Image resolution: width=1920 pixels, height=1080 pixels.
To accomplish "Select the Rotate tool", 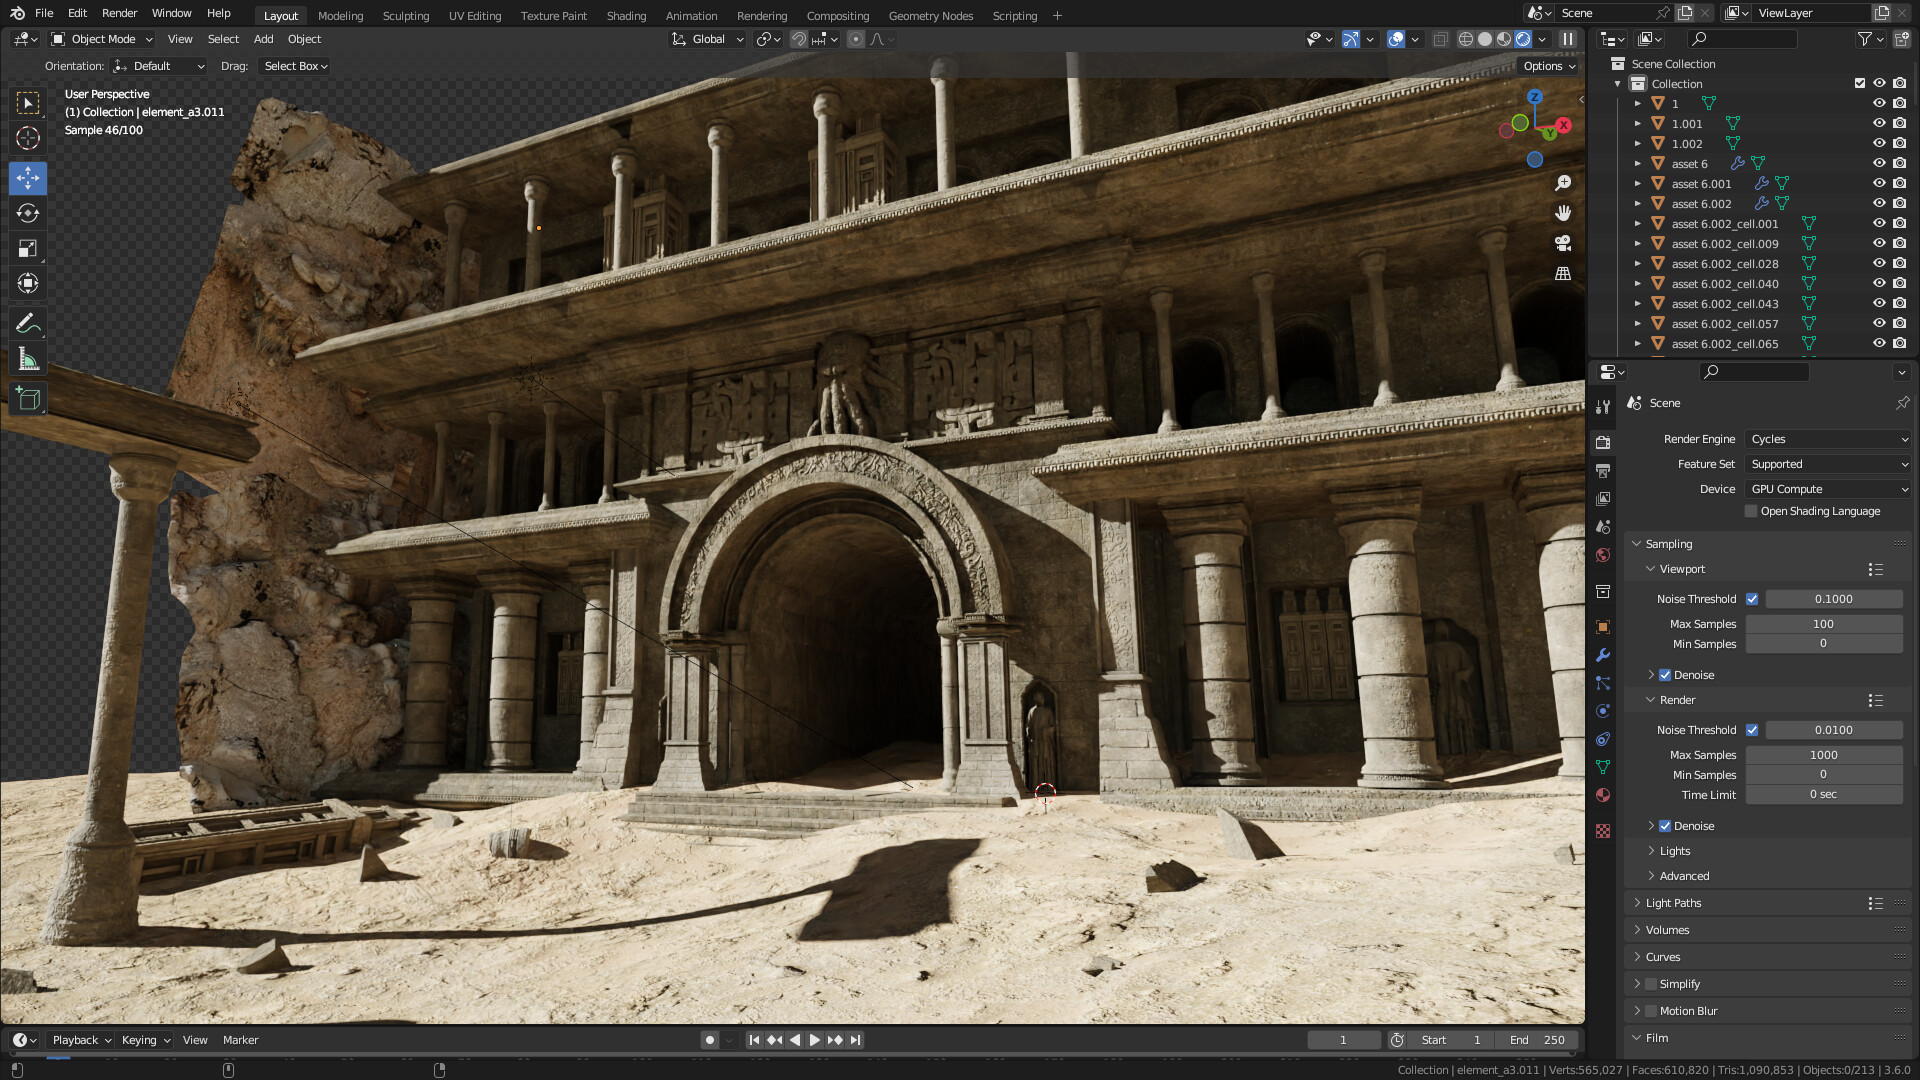I will pos(27,213).
